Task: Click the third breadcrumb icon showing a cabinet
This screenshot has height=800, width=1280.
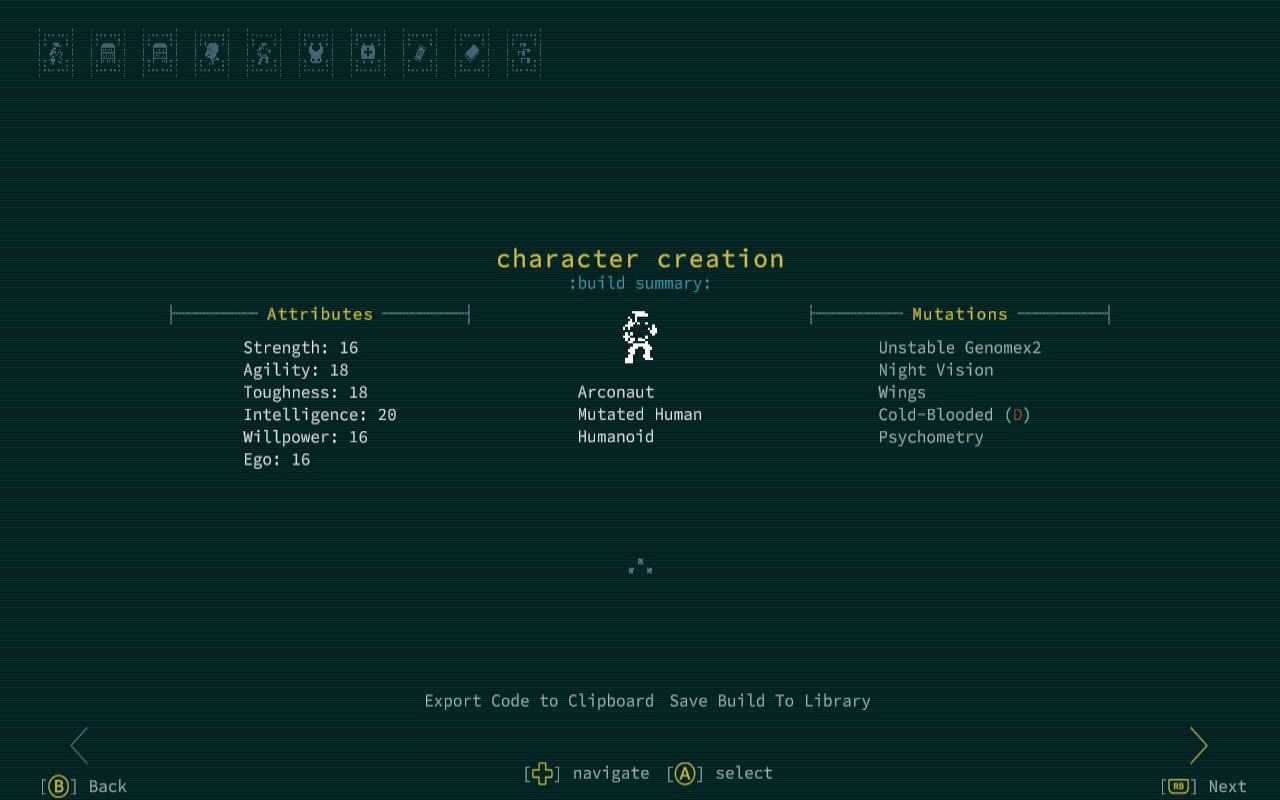Action: click(160, 53)
